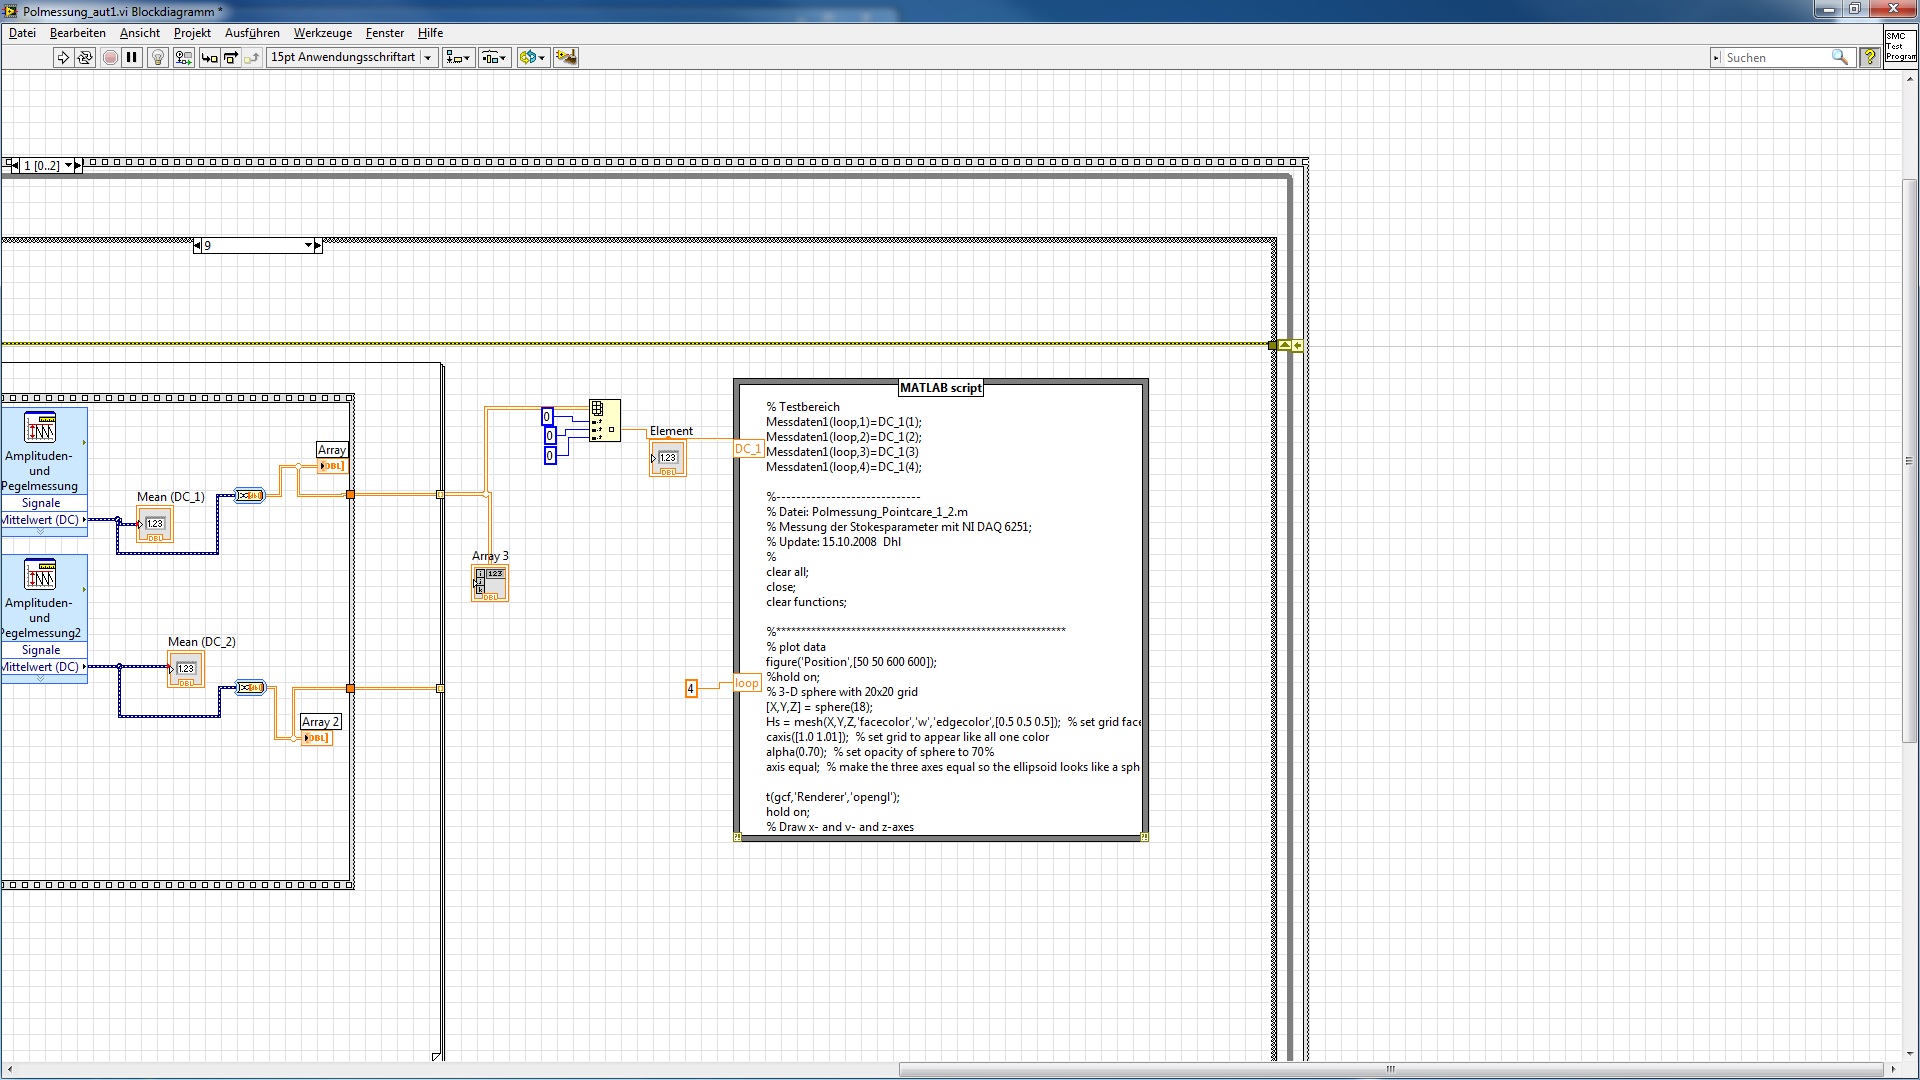Click Run Continuously icon
Screen dimensions: 1920x1080
pos(85,58)
